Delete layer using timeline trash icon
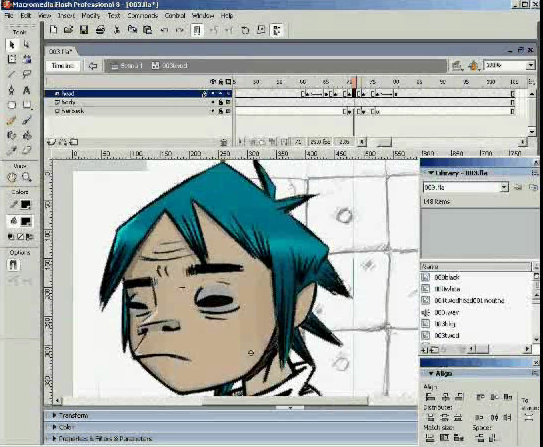Viewport: 543px width, 447px height. [224, 142]
